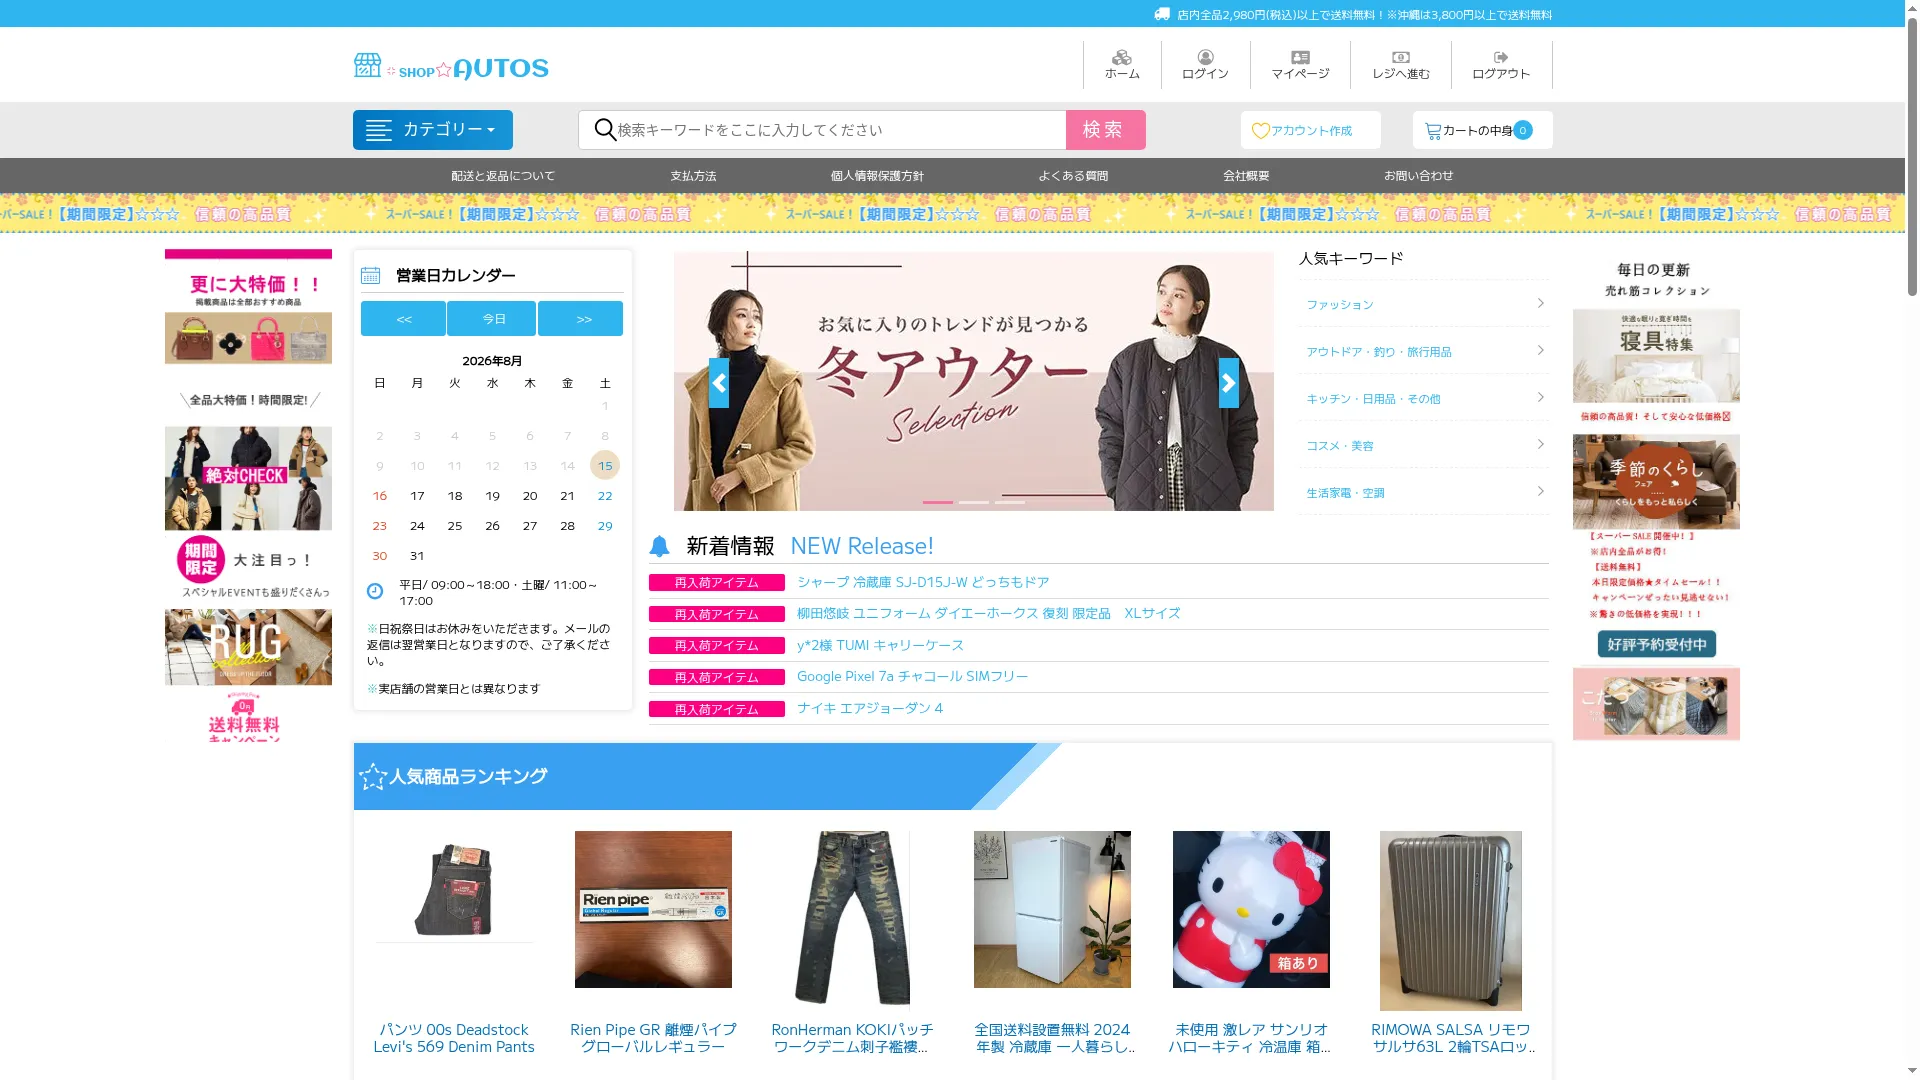
Task: Open RIMOWA SALSA suitcase thumbnail
Action: (x=1451, y=920)
